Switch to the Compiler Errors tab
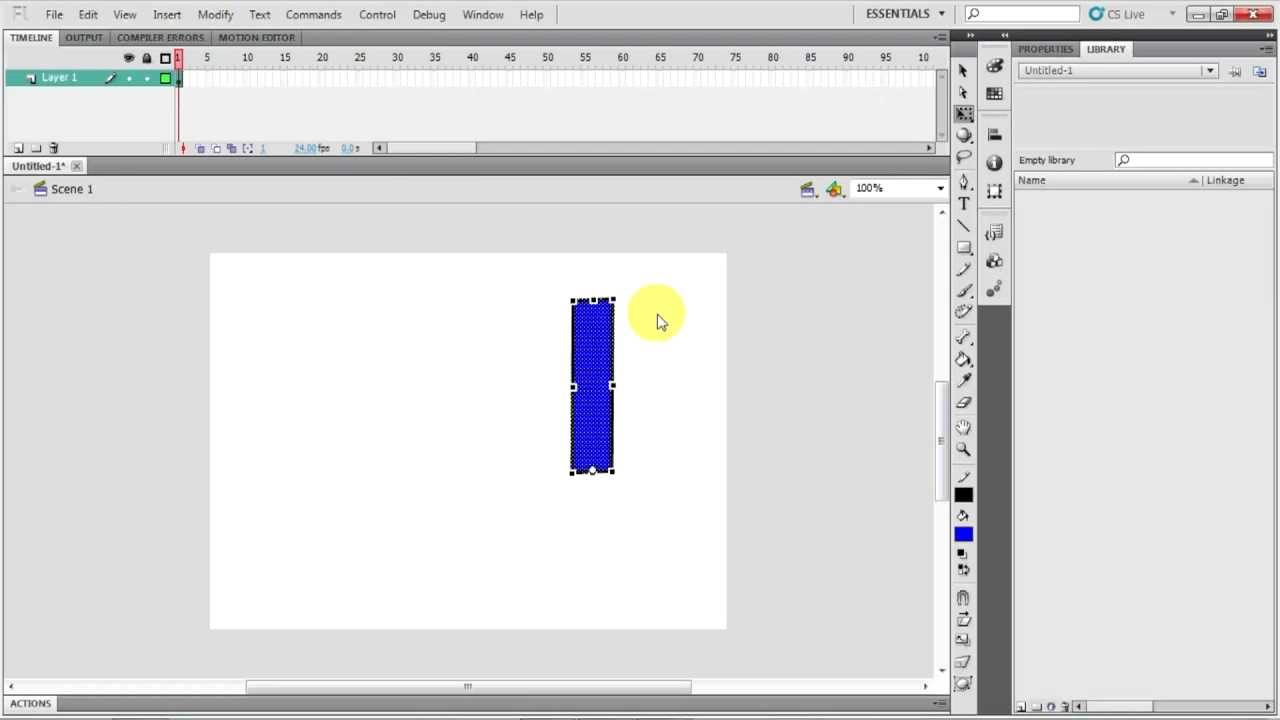The image size is (1280, 720). 160,37
